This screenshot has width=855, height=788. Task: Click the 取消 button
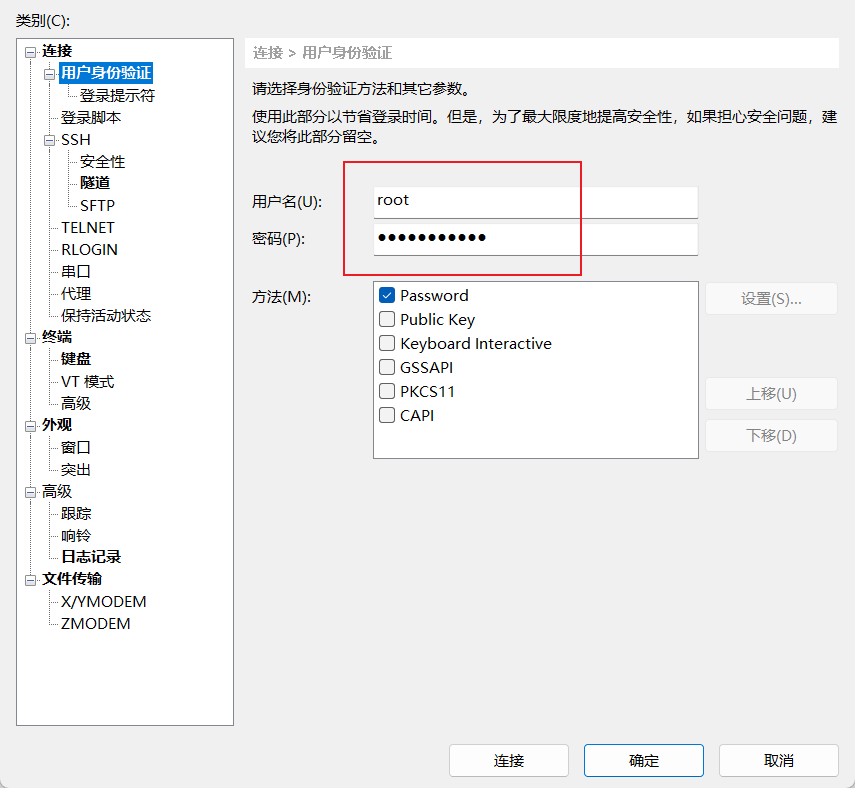779,760
